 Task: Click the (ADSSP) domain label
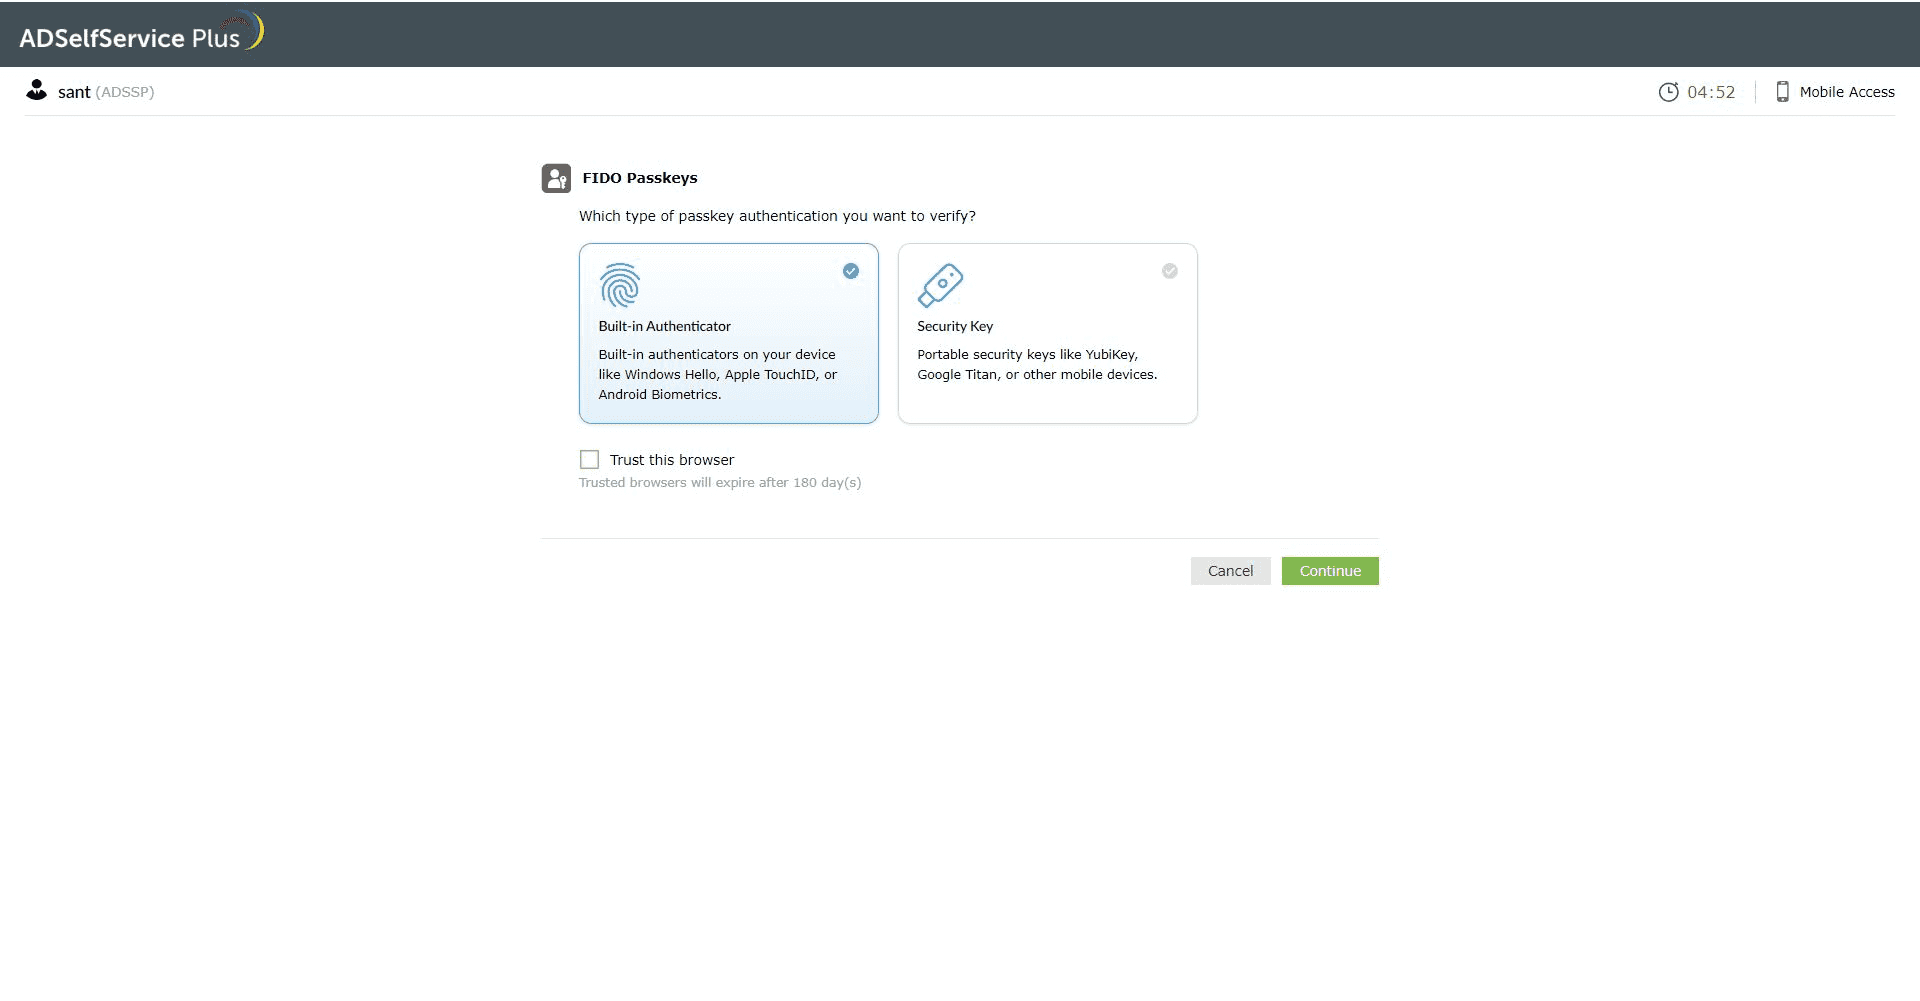[x=125, y=92]
